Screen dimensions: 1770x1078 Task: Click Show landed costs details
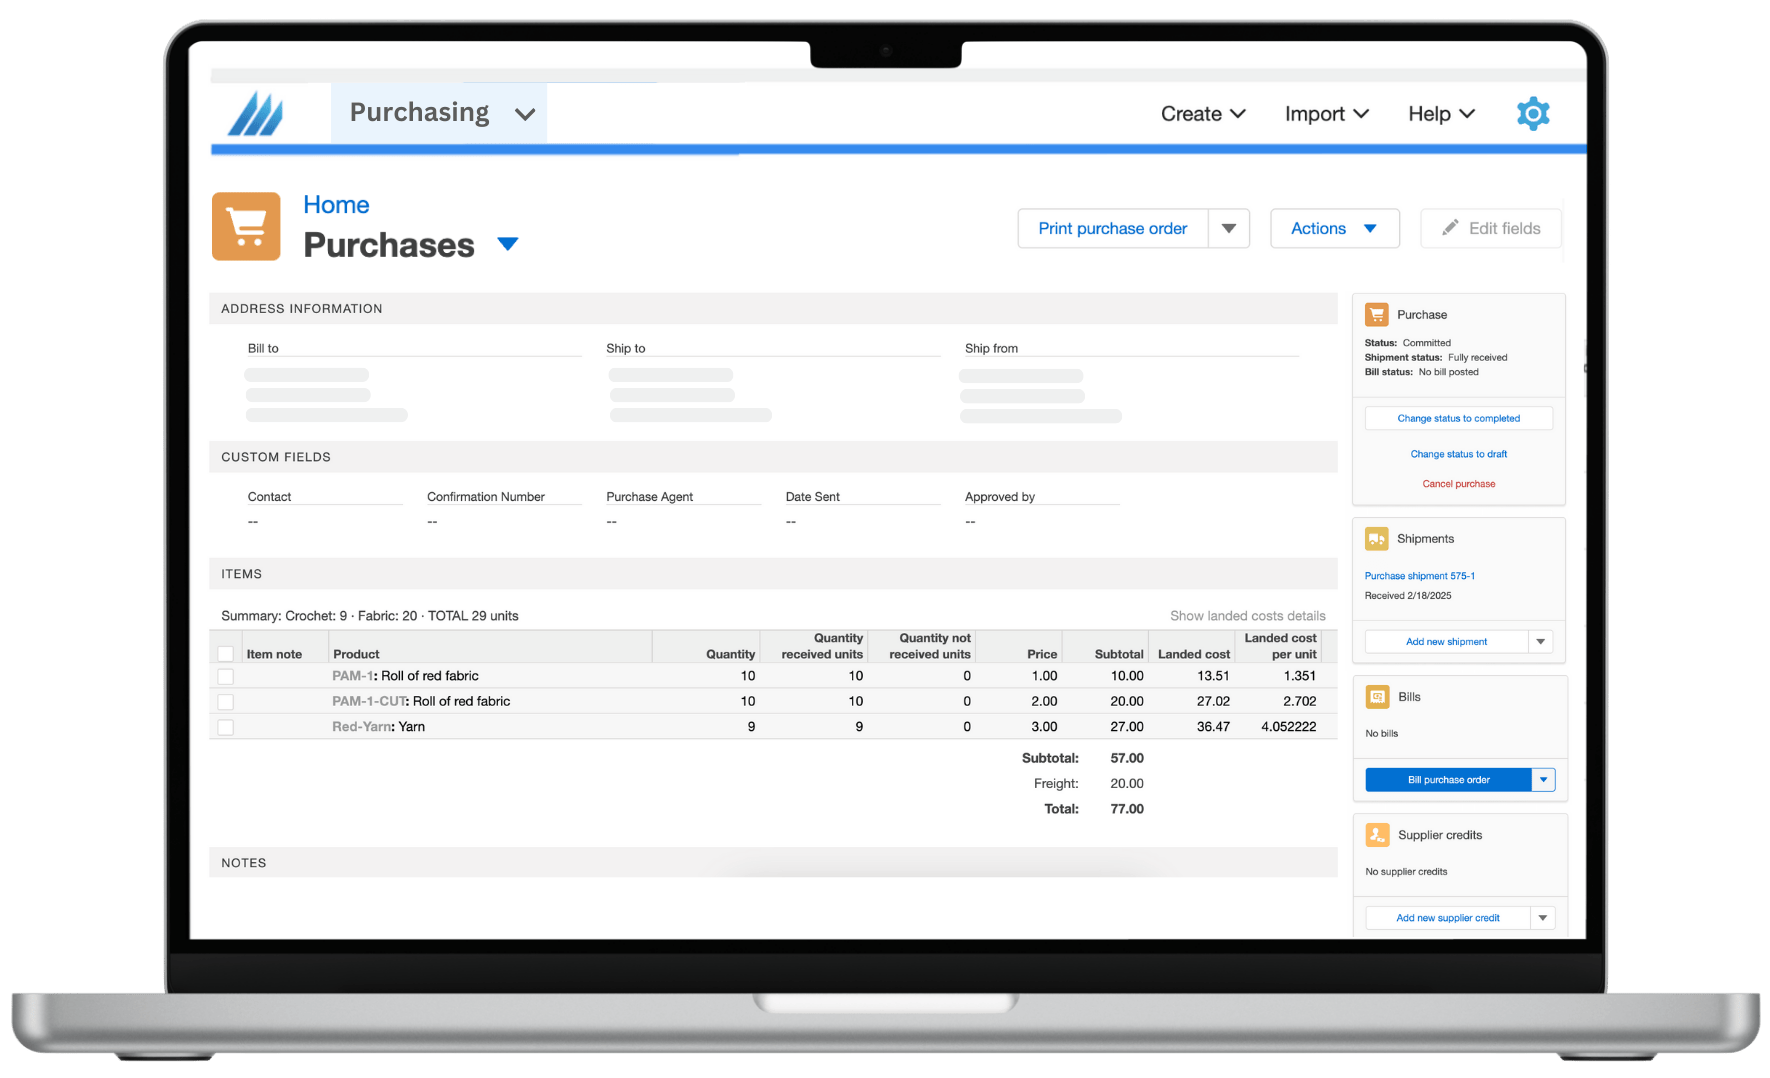[x=1247, y=616]
